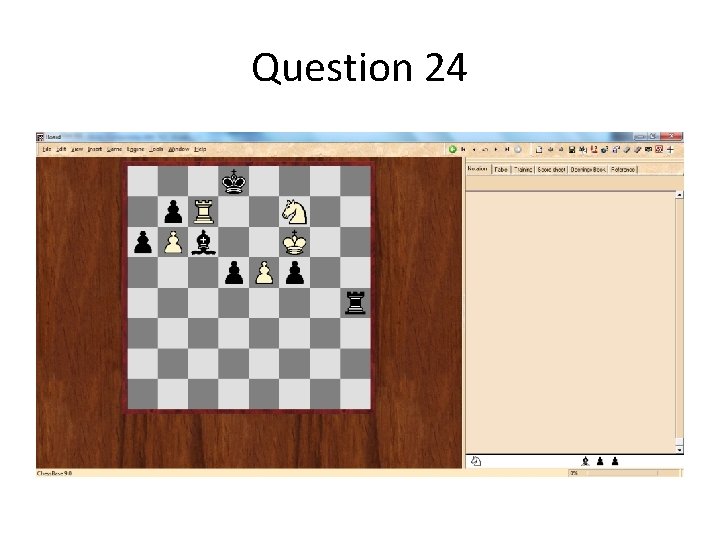Click the plus icon in the toolbar
Viewport: 720px width, 540px height.
click(x=670, y=149)
